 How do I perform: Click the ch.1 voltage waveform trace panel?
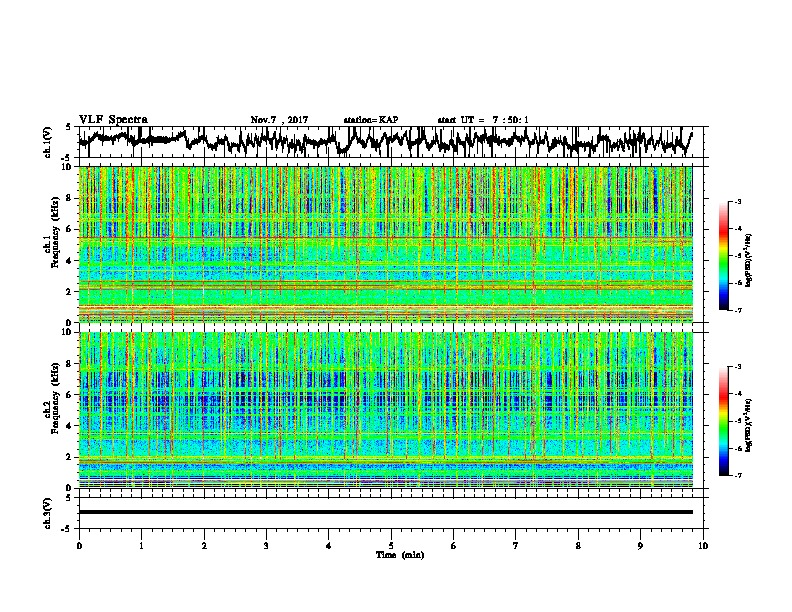(x=393, y=142)
